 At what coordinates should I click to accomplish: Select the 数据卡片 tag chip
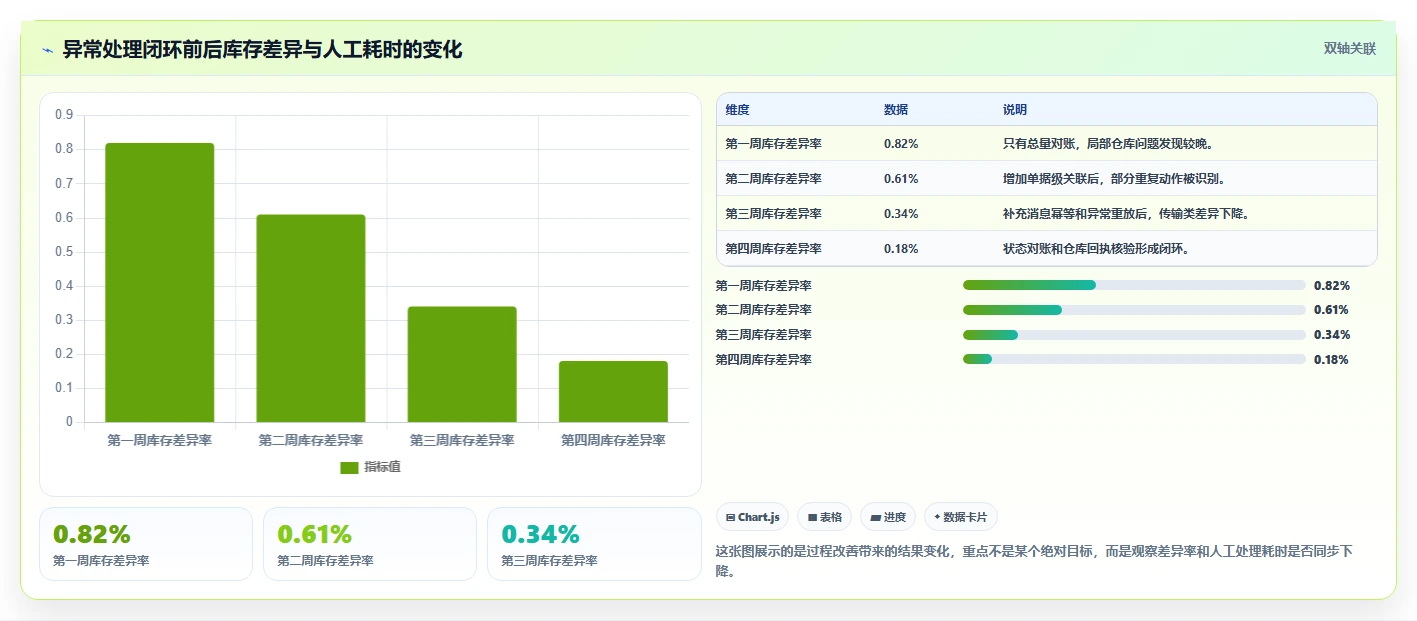[960, 517]
